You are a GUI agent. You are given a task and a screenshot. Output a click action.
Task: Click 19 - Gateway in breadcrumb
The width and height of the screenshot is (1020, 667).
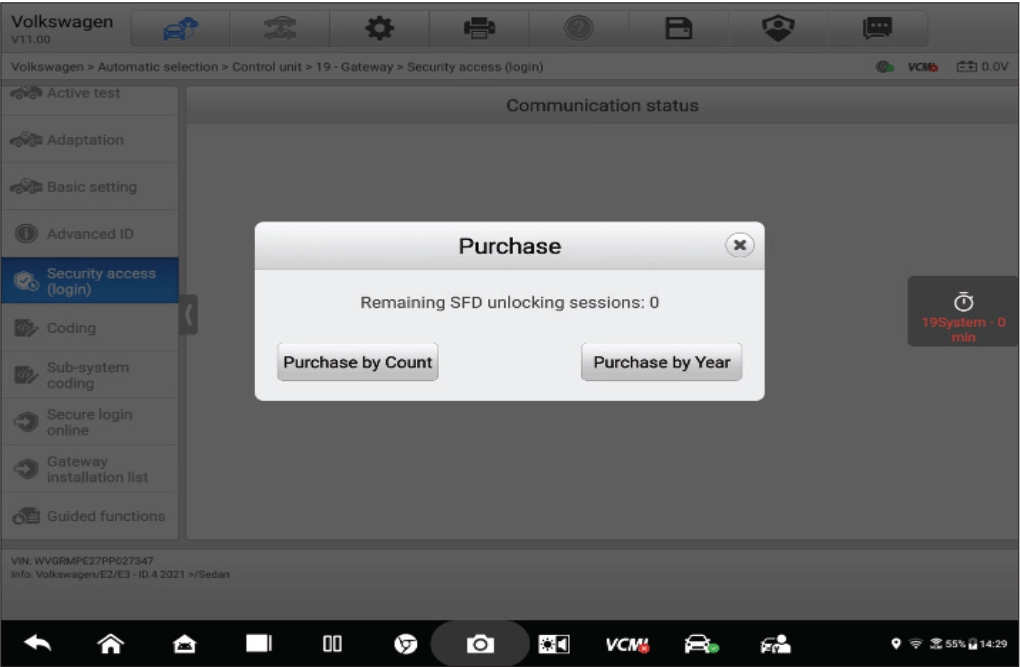(x=355, y=67)
